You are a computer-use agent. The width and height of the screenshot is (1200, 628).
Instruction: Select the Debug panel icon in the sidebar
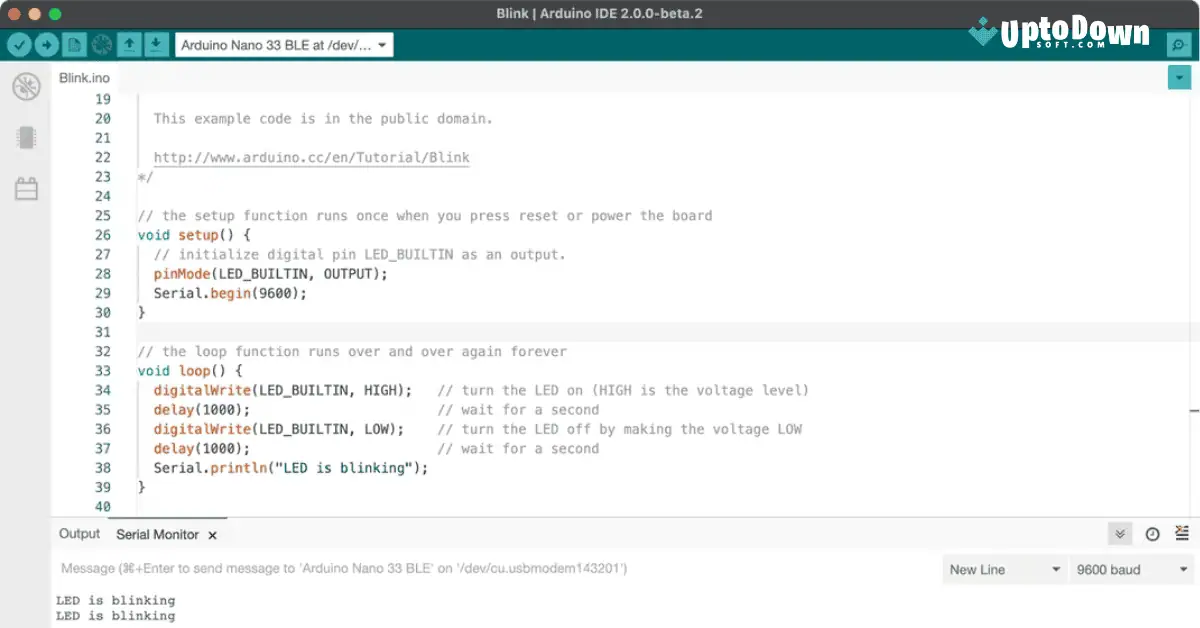coord(27,86)
